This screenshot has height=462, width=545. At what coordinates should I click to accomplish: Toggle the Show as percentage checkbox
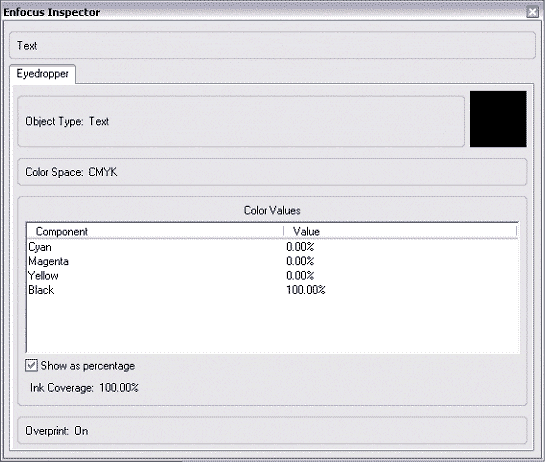click(31, 366)
